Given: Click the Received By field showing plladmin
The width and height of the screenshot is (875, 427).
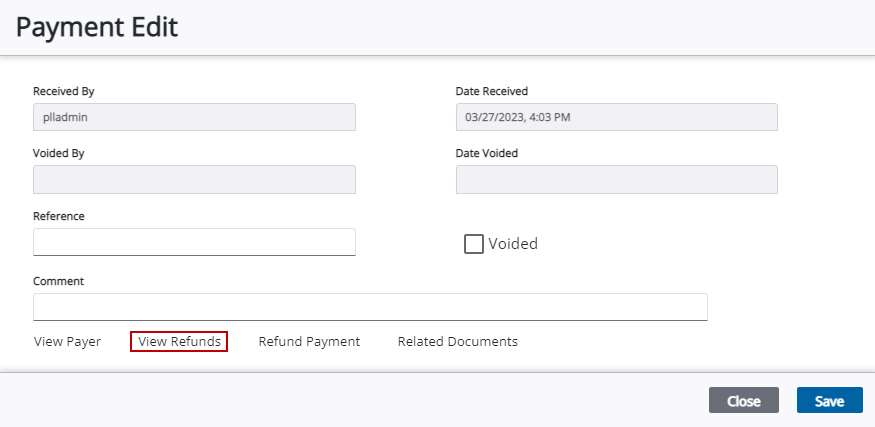Looking at the screenshot, I should pos(194,117).
